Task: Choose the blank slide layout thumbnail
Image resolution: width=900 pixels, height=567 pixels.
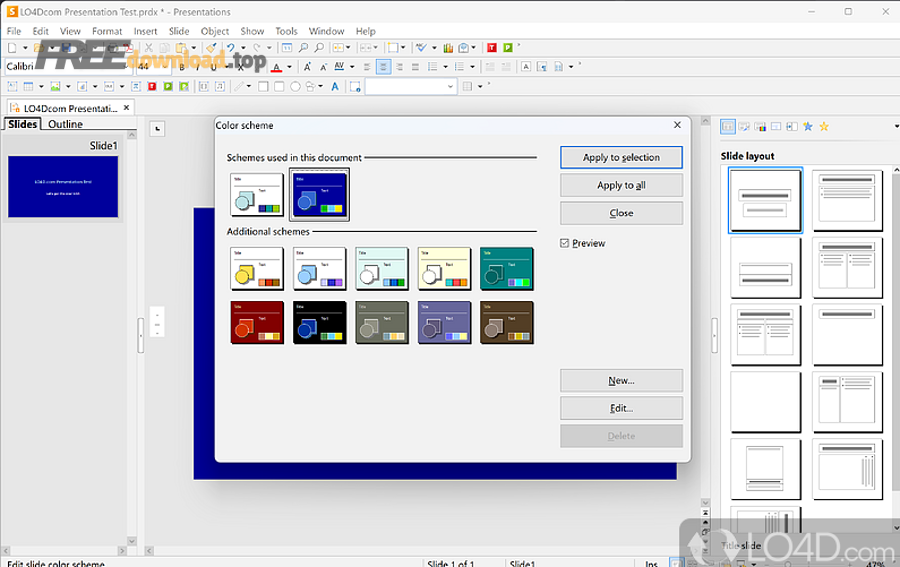Action: (x=765, y=402)
